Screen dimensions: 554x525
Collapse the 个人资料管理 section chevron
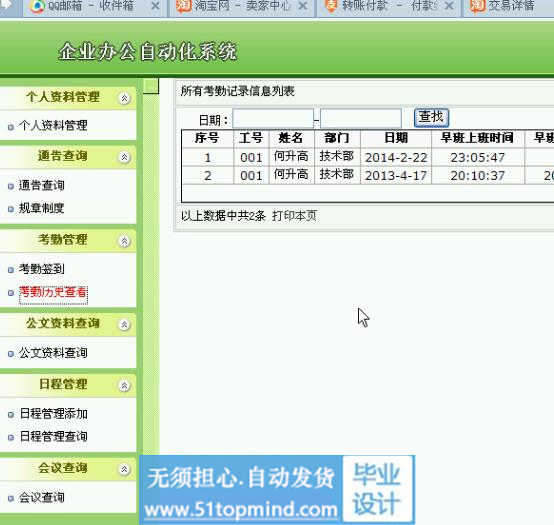coord(124,98)
